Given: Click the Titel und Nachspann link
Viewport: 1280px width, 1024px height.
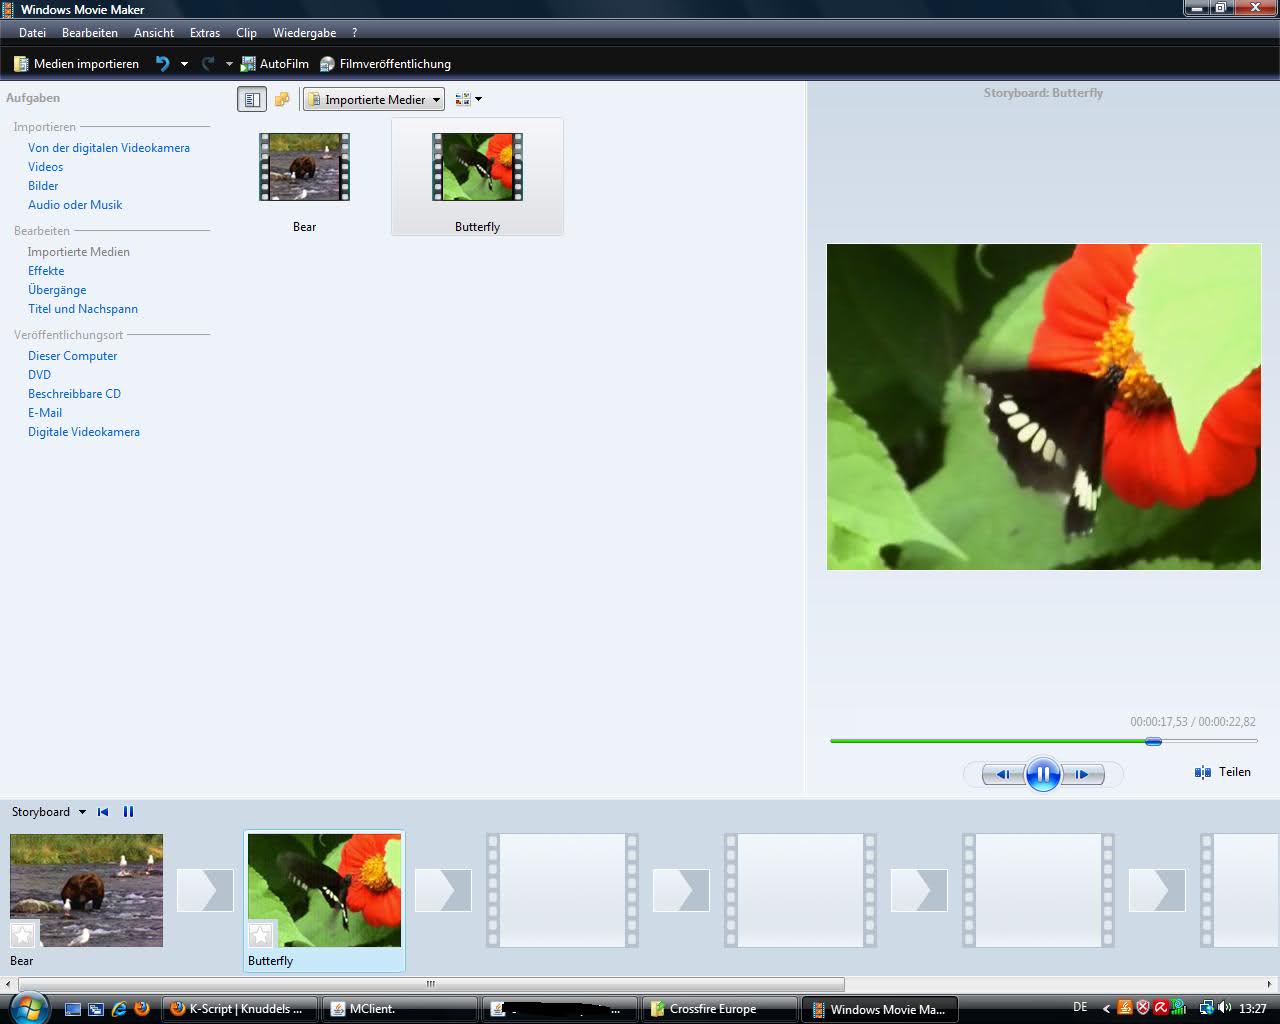Looking at the screenshot, I should click(x=83, y=309).
